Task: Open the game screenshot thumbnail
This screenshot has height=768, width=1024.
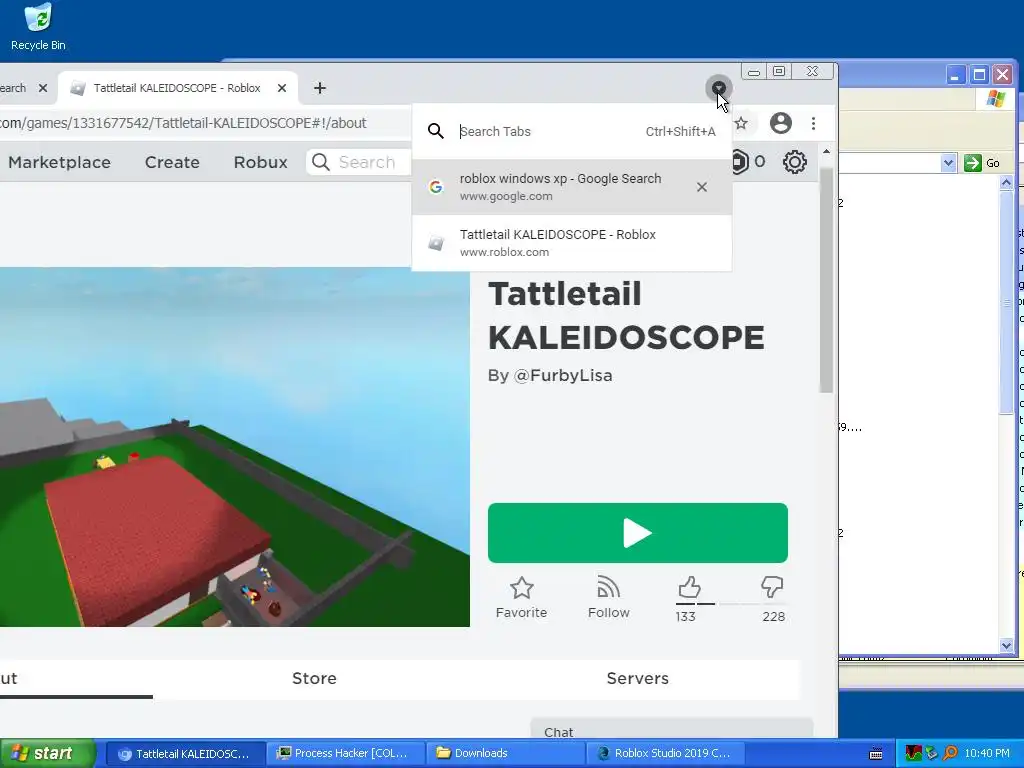Action: (234, 447)
